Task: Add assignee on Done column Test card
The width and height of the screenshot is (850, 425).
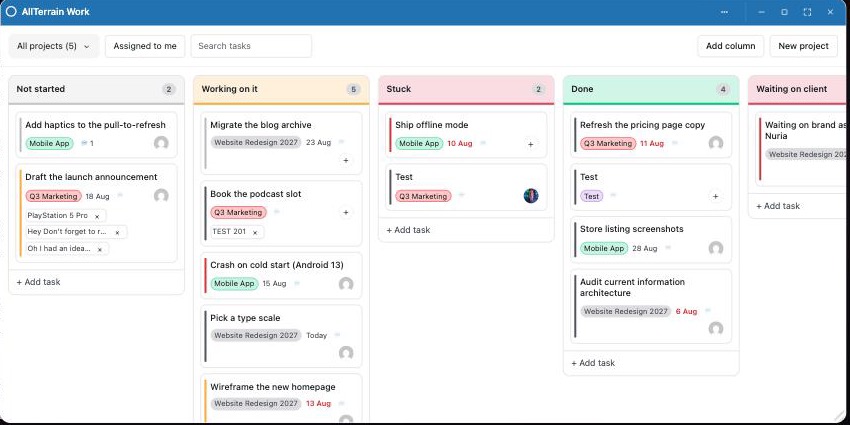Action: pos(716,196)
